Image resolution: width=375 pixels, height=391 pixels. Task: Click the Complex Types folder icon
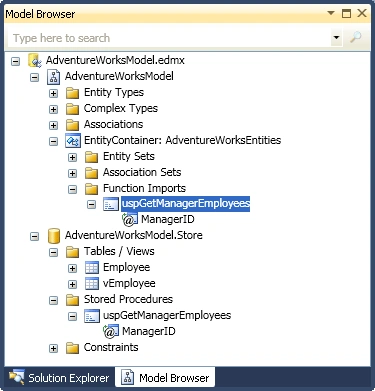pyautogui.click(x=72, y=109)
